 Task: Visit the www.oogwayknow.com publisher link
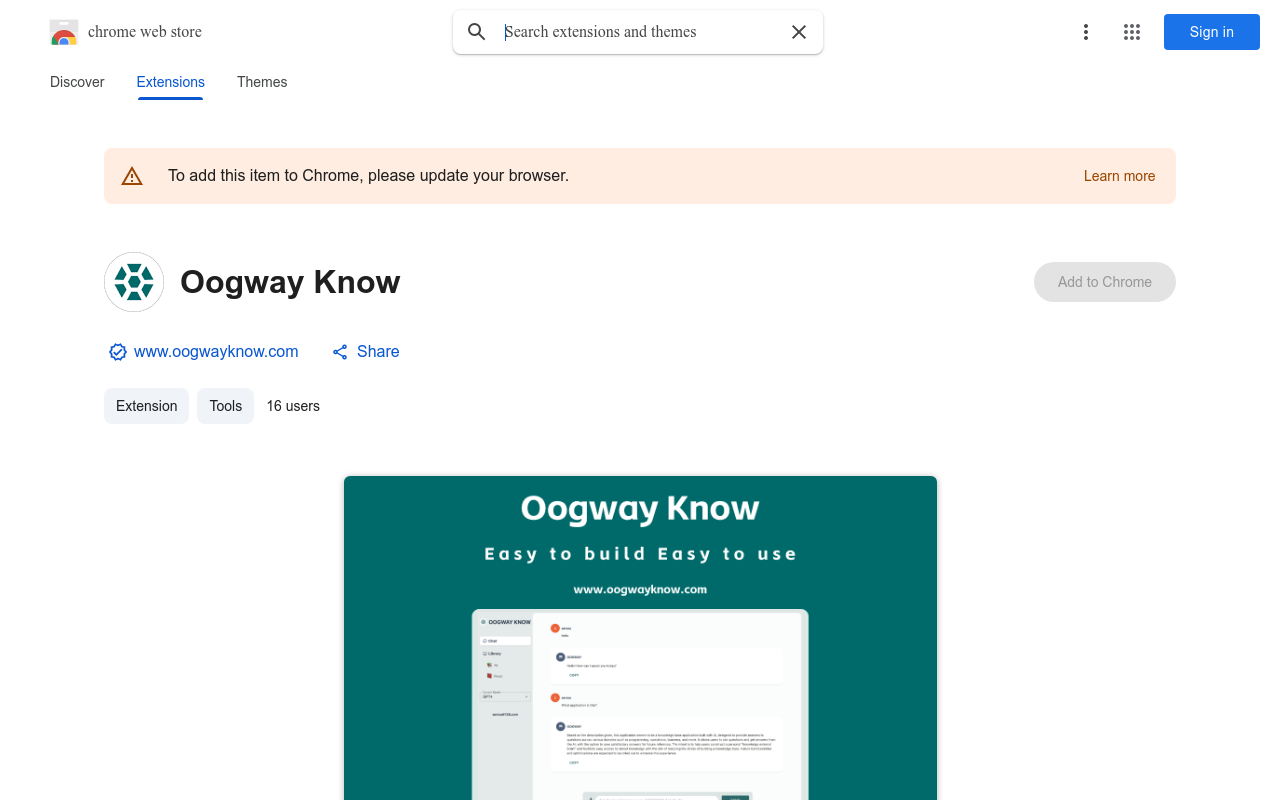pos(216,352)
